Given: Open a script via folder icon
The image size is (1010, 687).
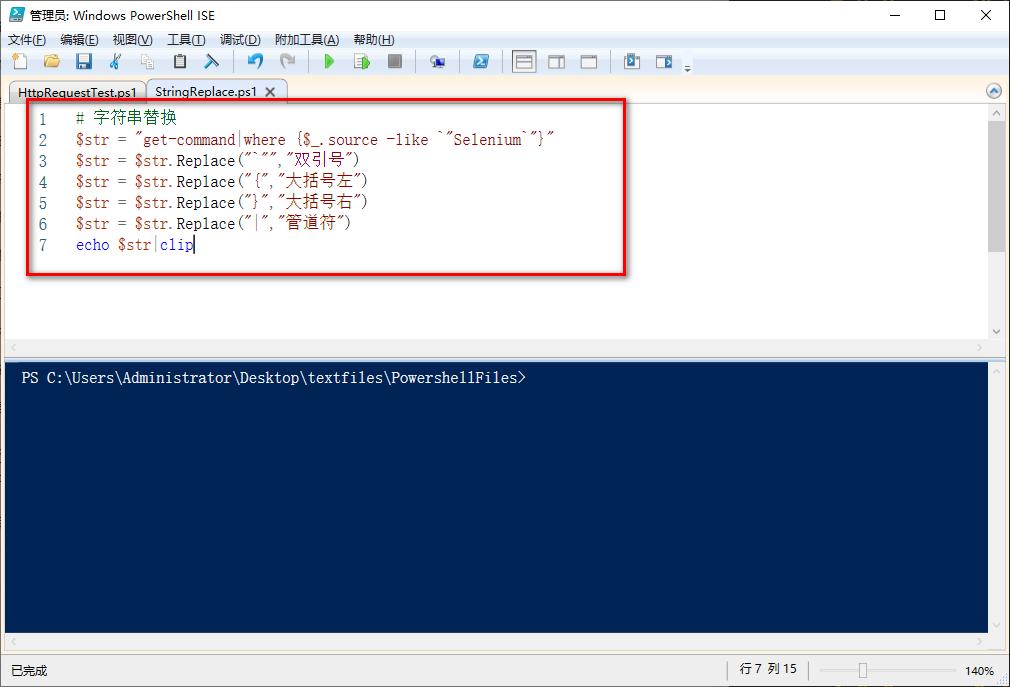Looking at the screenshot, I should point(52,62).
